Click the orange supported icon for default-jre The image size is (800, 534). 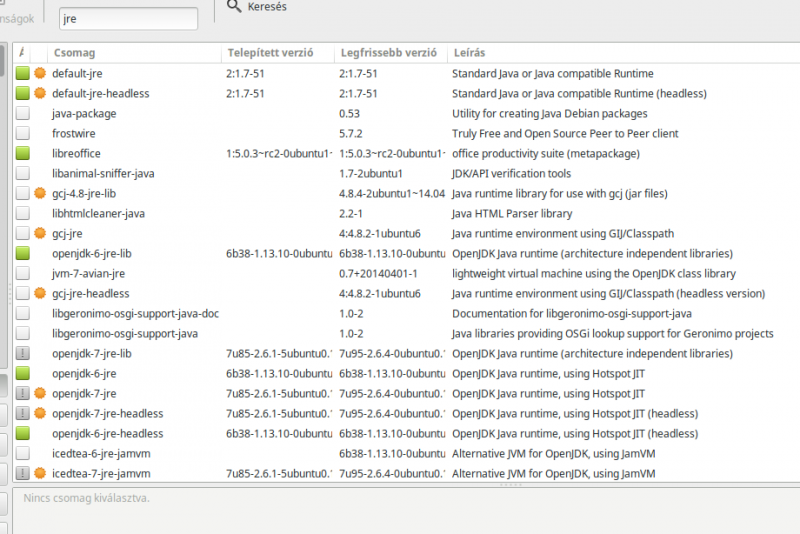40,73
